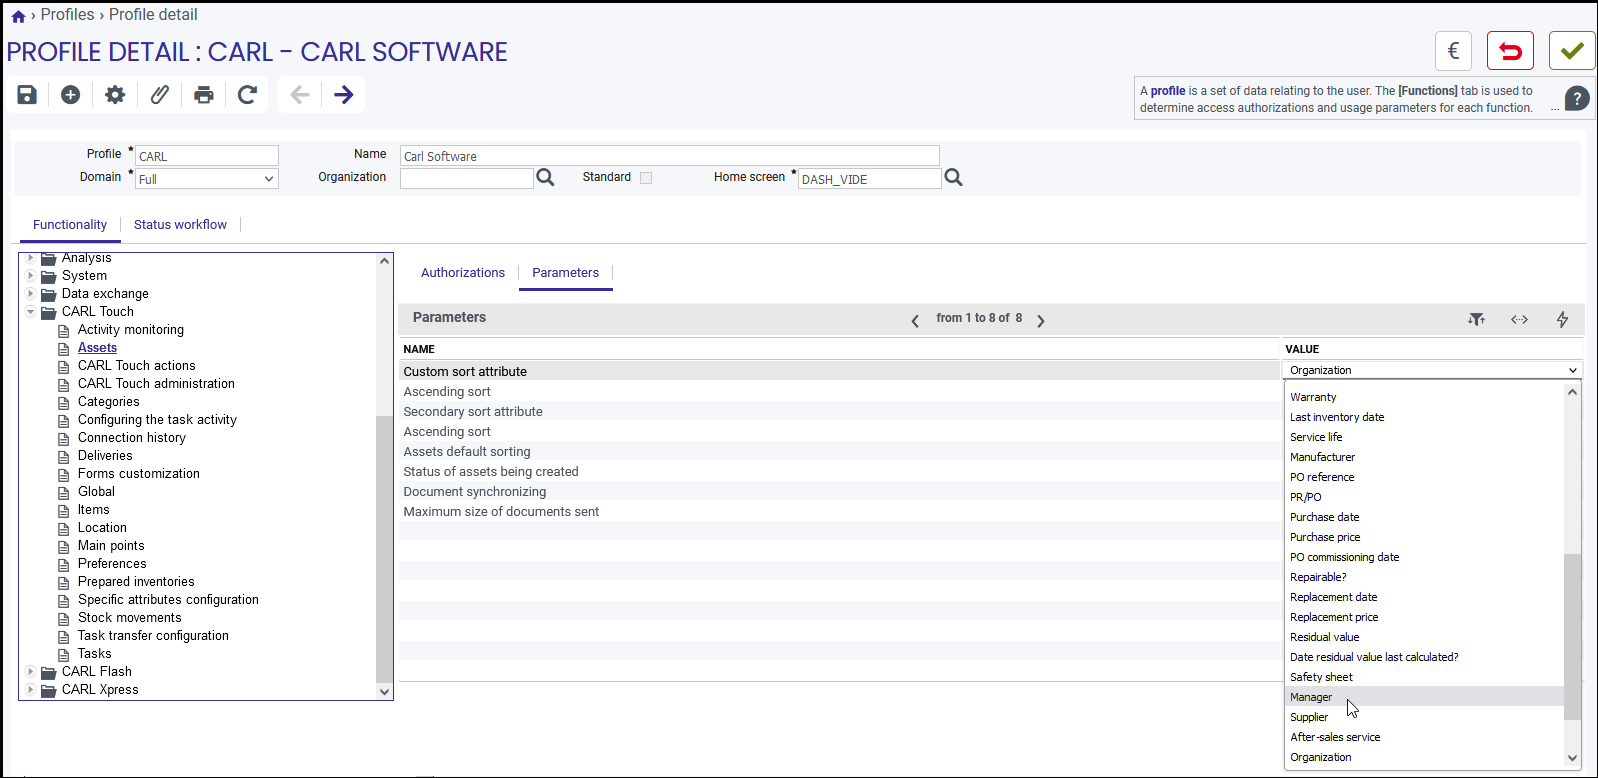Select Residual value in the dropdown list
Viewport: 1598px width, 778px height.
tap(1425, 637)
